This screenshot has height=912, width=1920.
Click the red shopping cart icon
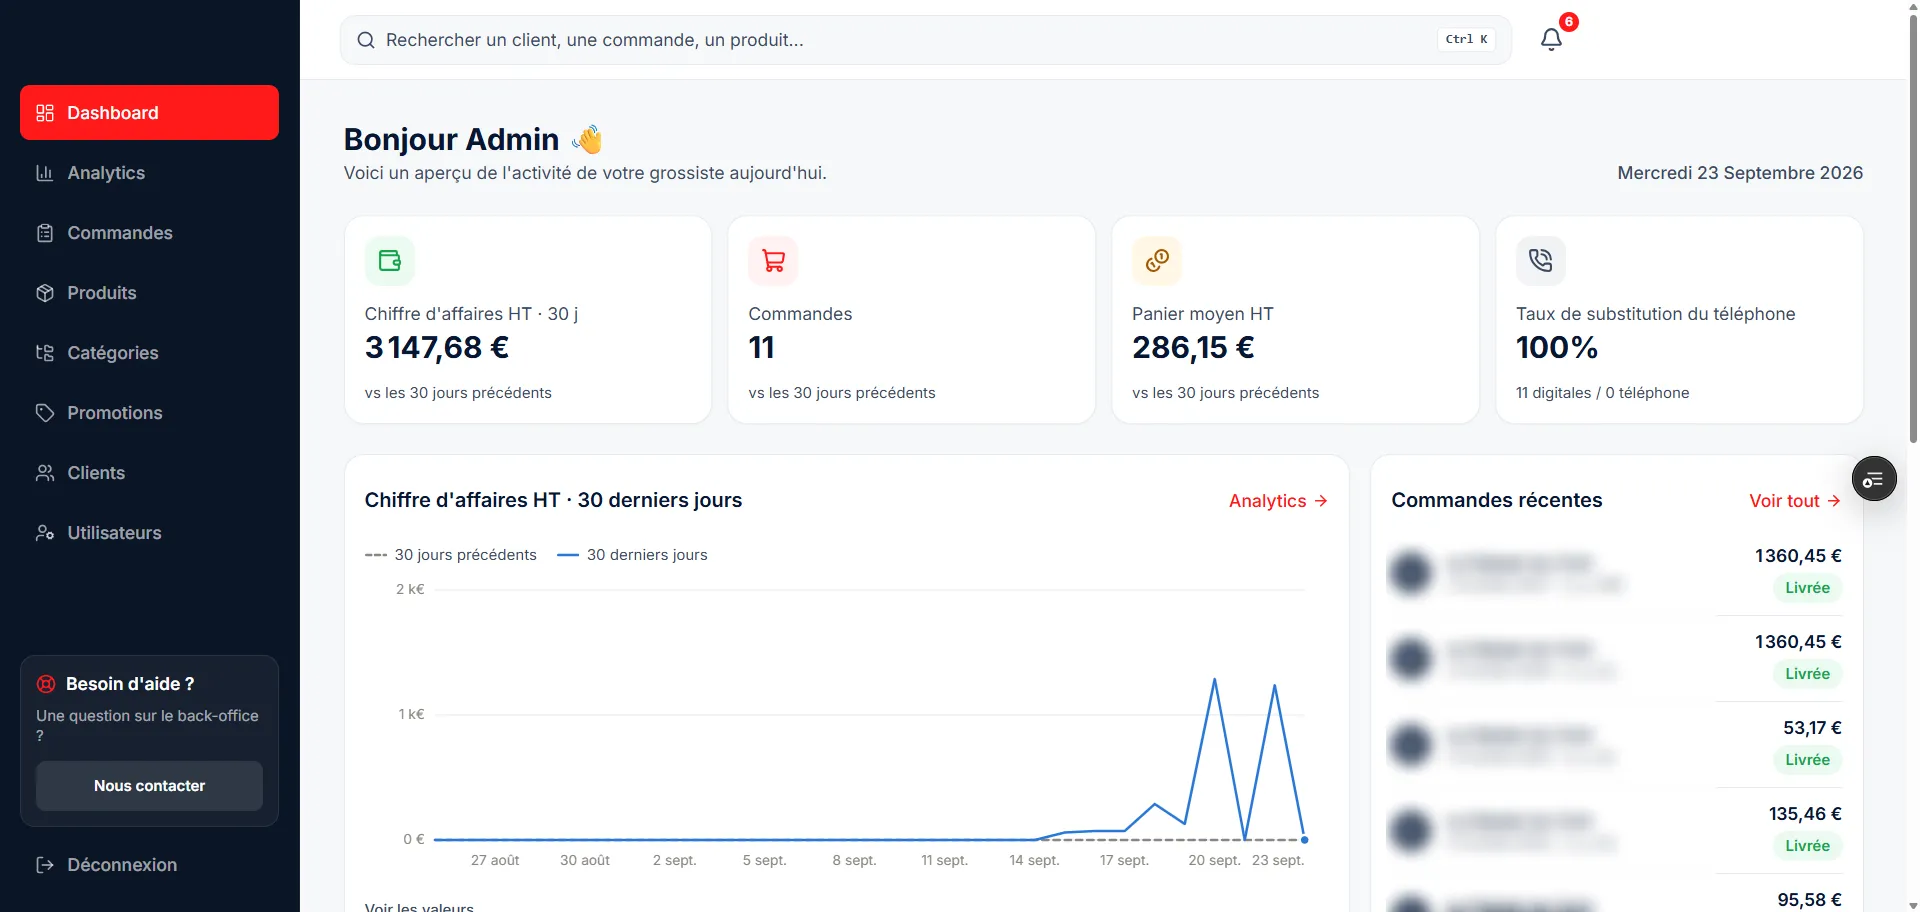pyautogui.click(x=773, y=261)
